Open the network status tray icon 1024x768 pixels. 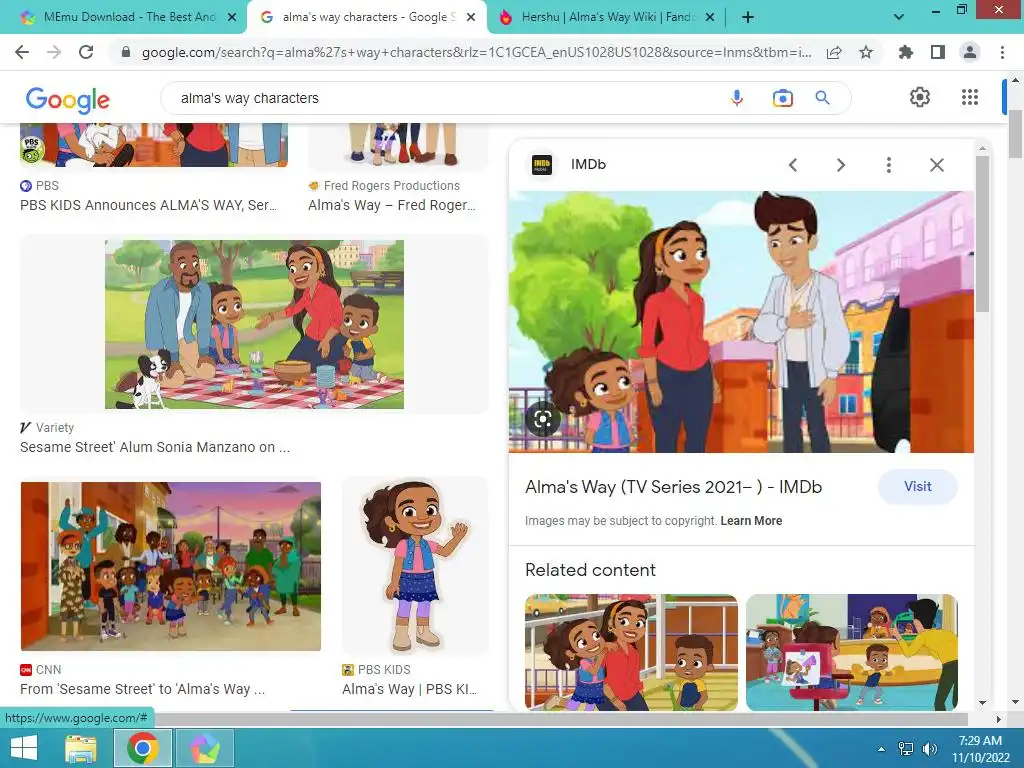[906, 749]
